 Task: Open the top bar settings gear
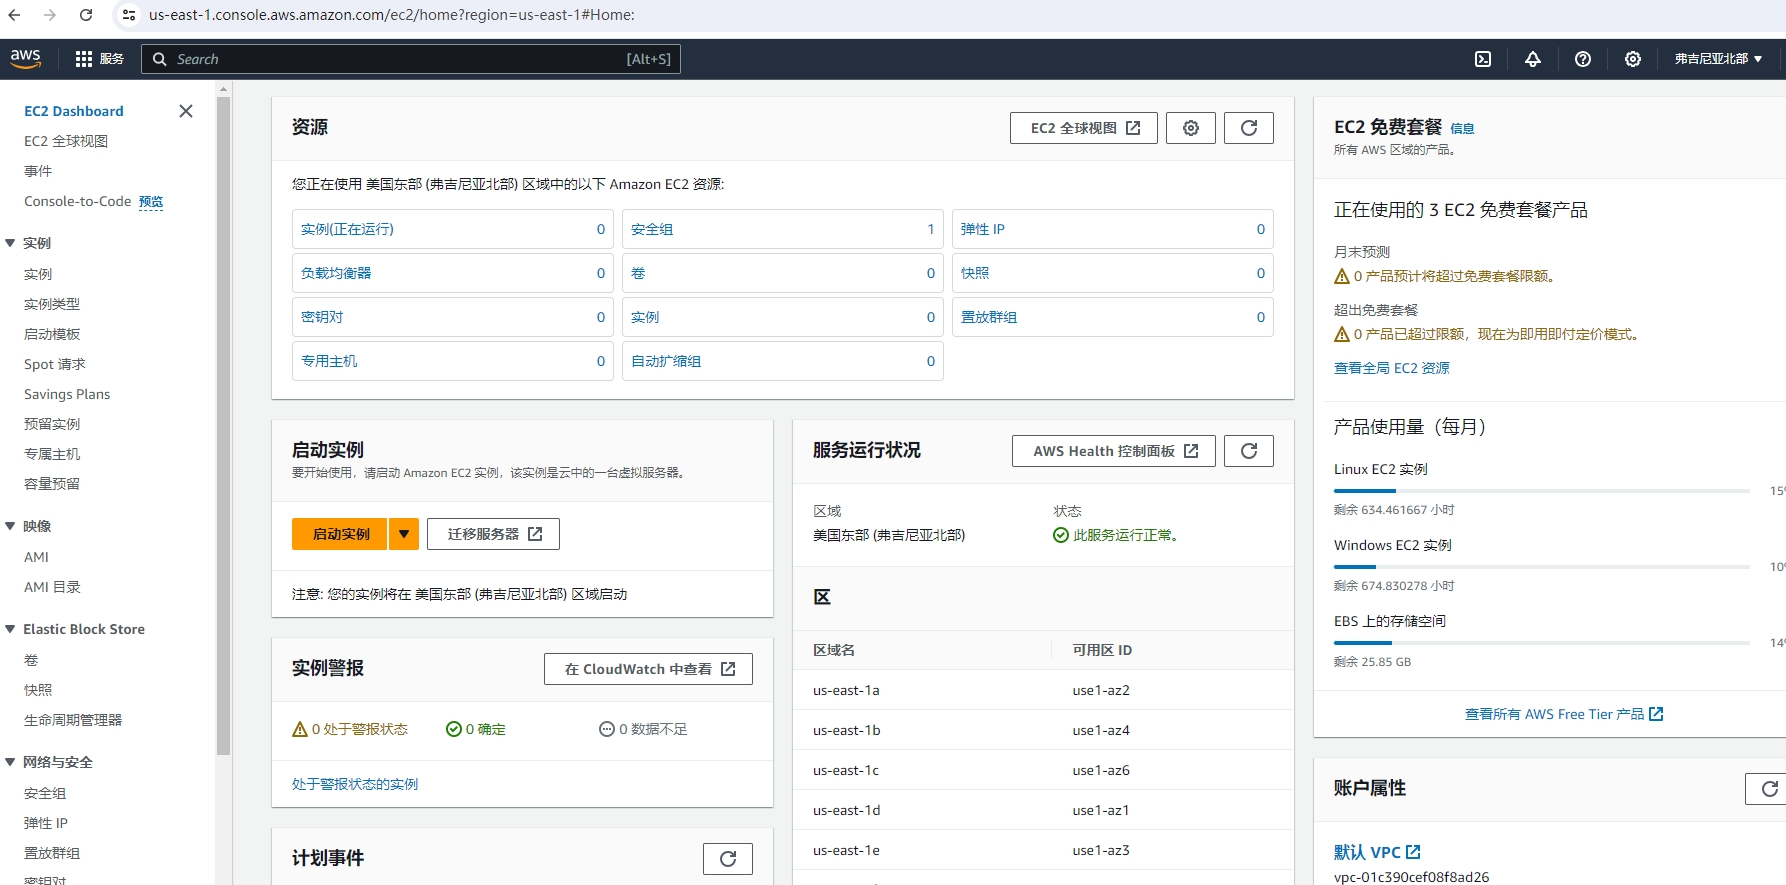pyautogui.click(x=1633, y=59)
